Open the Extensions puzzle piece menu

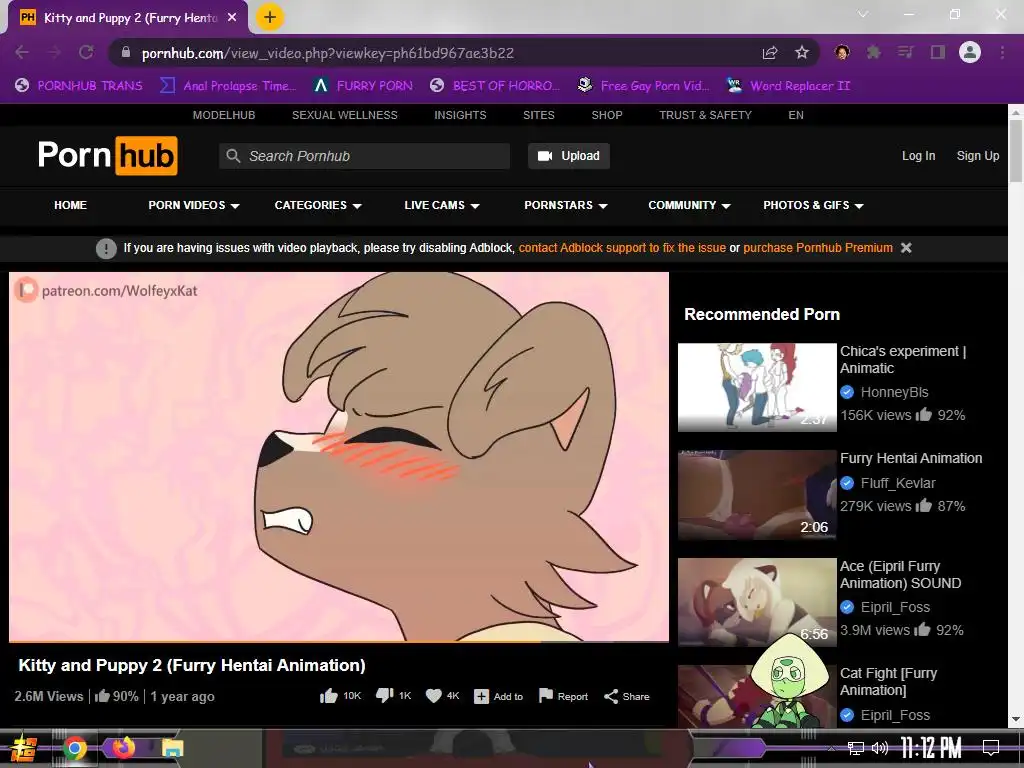tap(873, 52)
